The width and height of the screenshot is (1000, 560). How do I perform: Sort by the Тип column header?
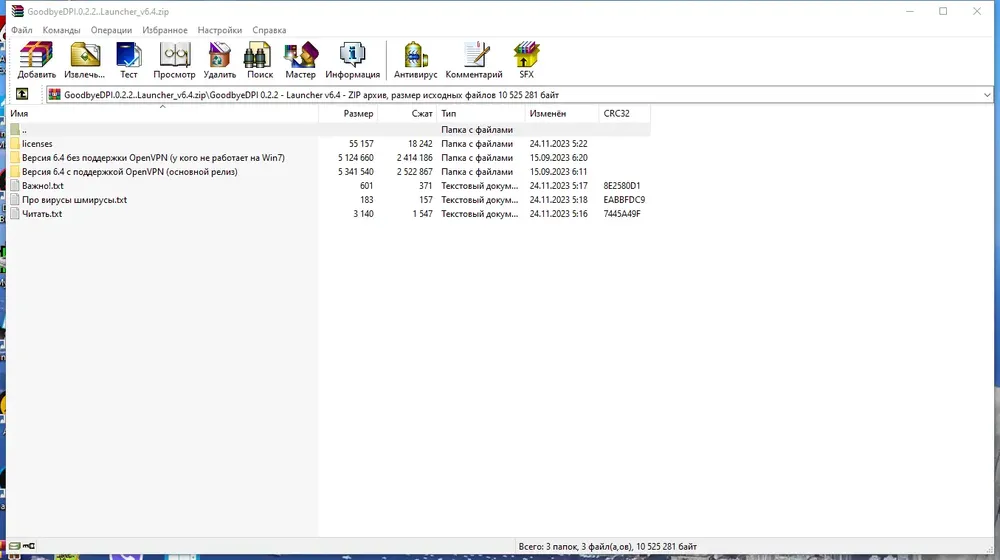tap(482, 114)
